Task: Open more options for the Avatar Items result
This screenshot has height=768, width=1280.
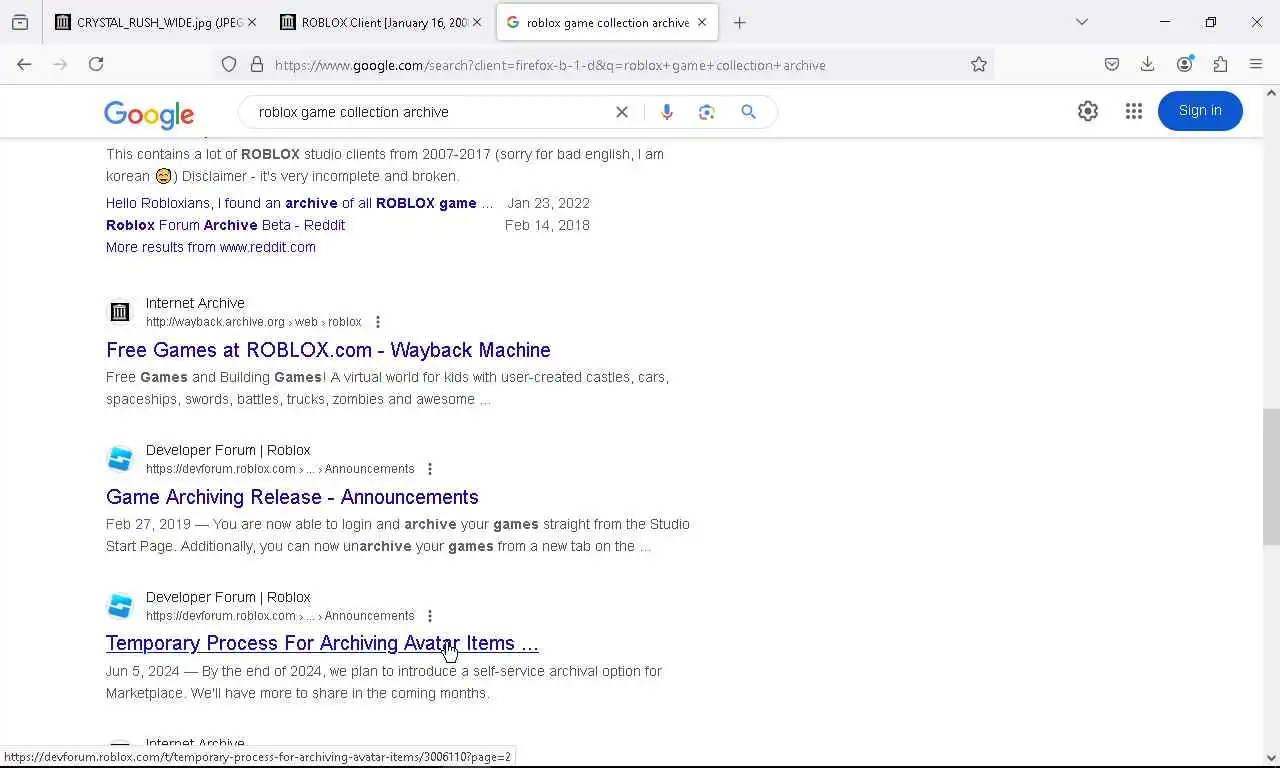Action: (x=430, y=616)
